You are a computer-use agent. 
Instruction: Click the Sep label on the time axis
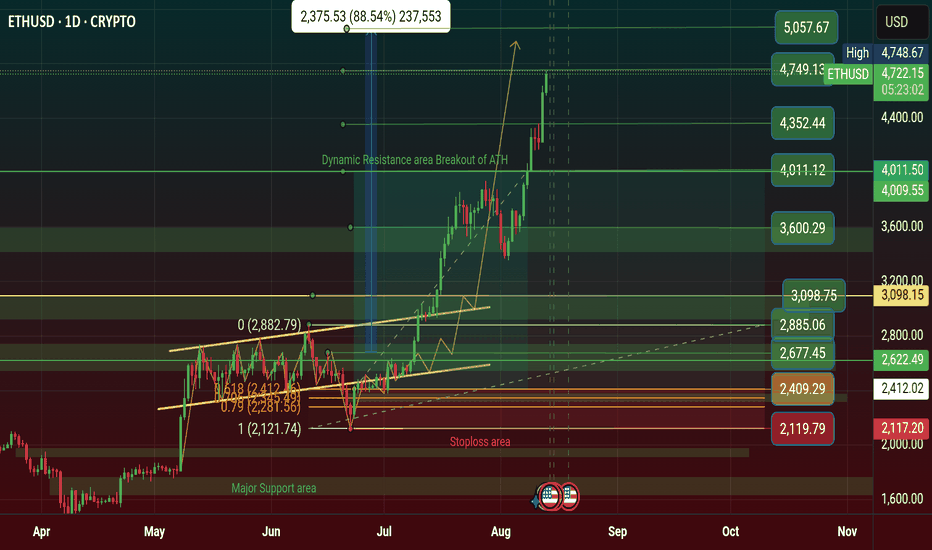coord(617,532)
